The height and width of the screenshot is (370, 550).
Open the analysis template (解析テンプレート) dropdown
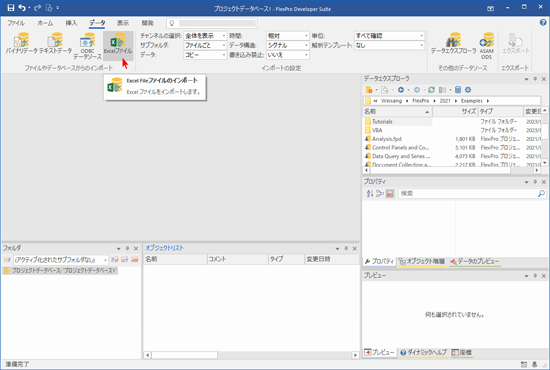(x=389, y=45)
